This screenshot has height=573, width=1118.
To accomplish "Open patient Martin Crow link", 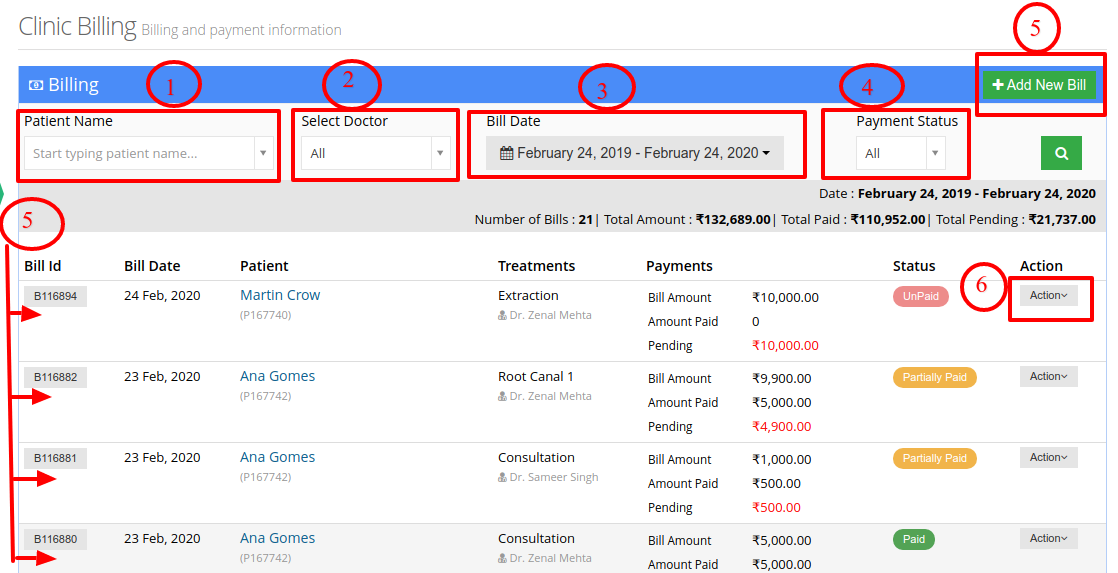I will [x=280, y=295].
